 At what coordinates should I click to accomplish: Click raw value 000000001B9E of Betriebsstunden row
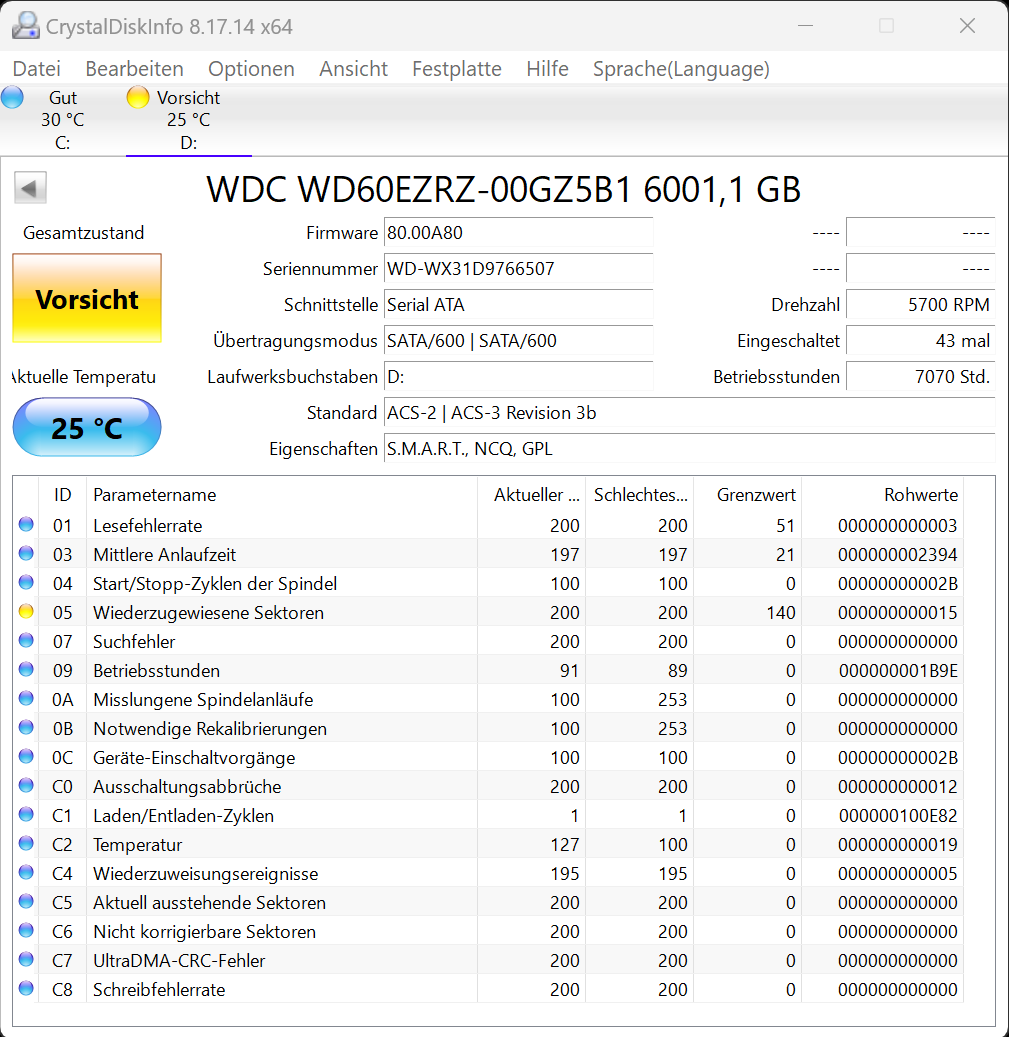(x=898, y=671)
